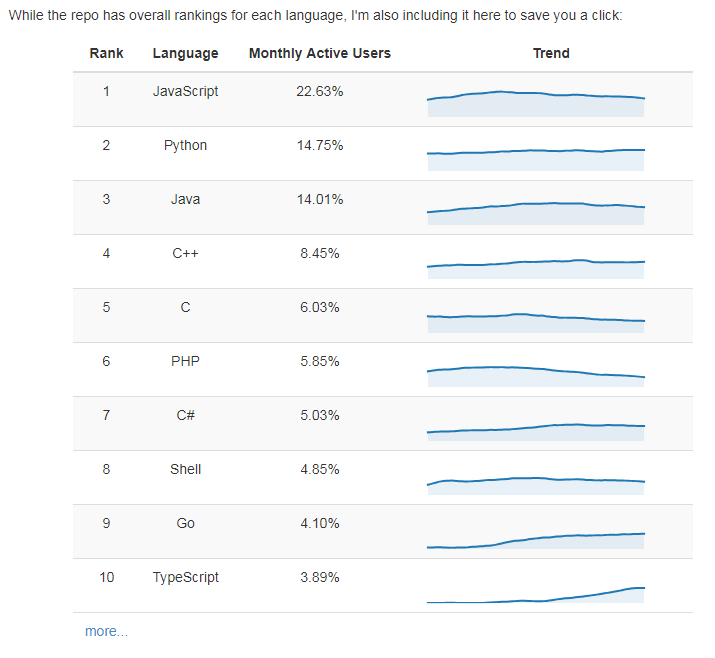Click the Python trend sparkline chart
The width and height of the screenshot is (715, 658).
[x=536, y=160]
